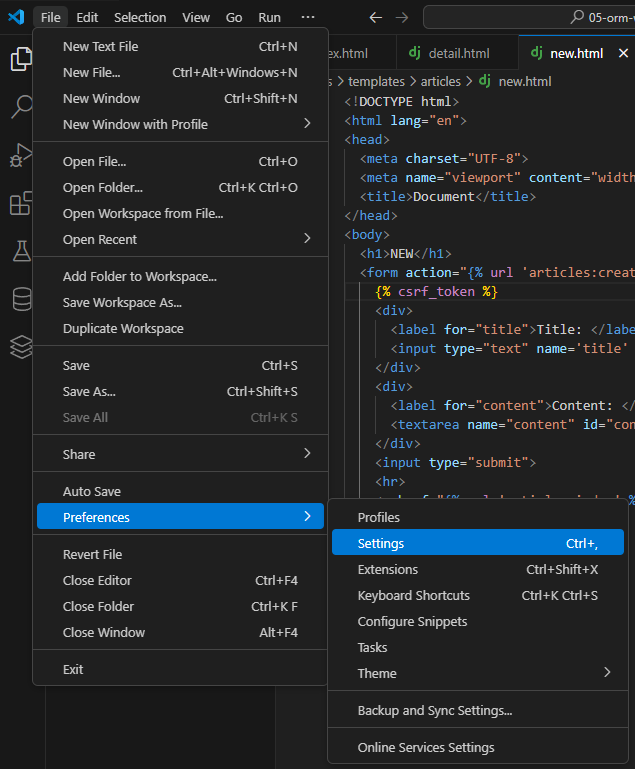The width and height of the screenshot is (635, 769).
Task: Click the articles breadcrumb
Action: tap(440, 81)
